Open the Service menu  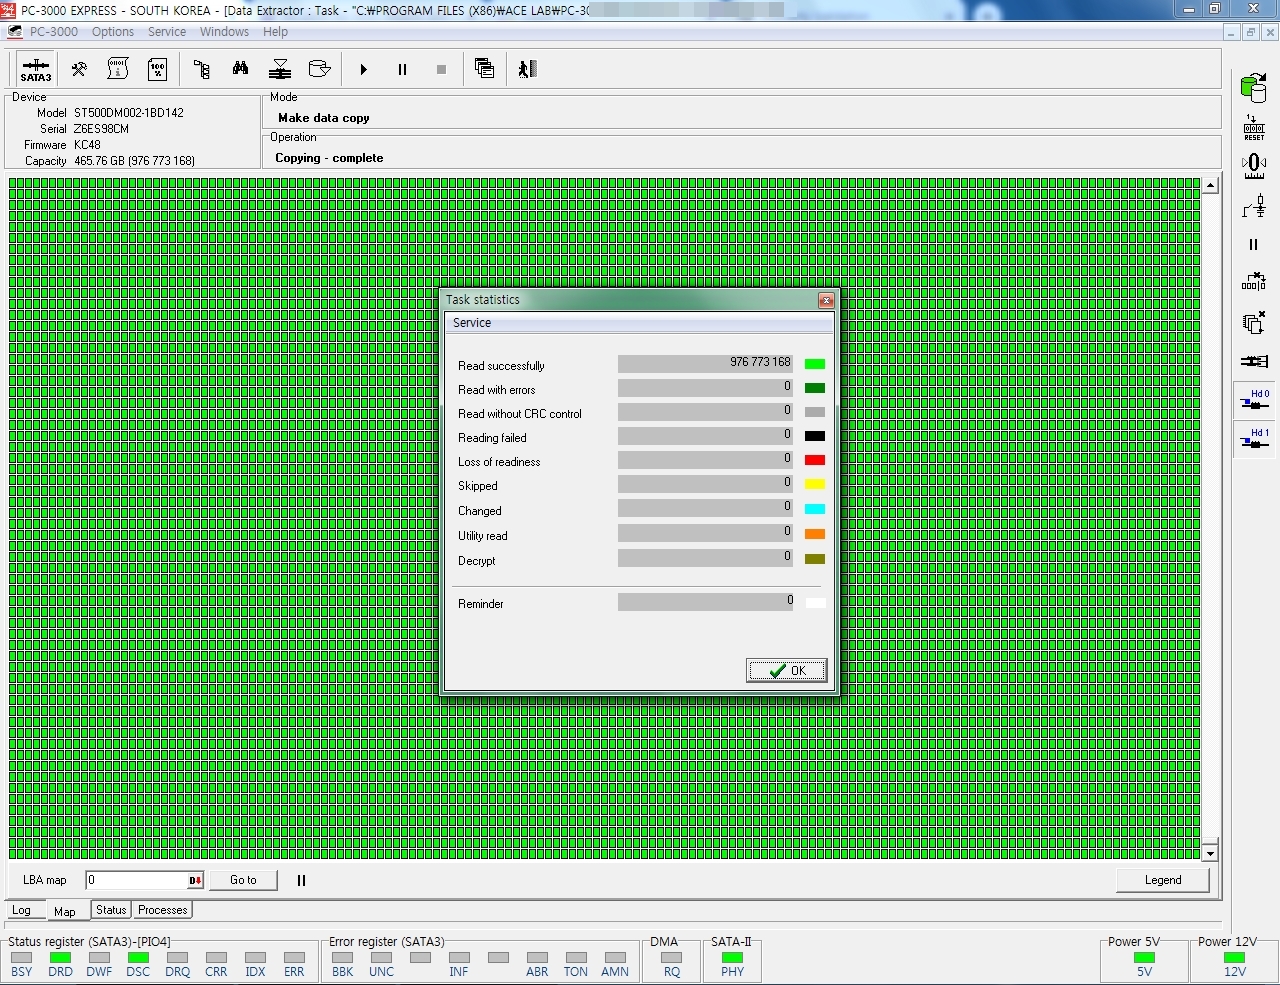coord(167,32)
